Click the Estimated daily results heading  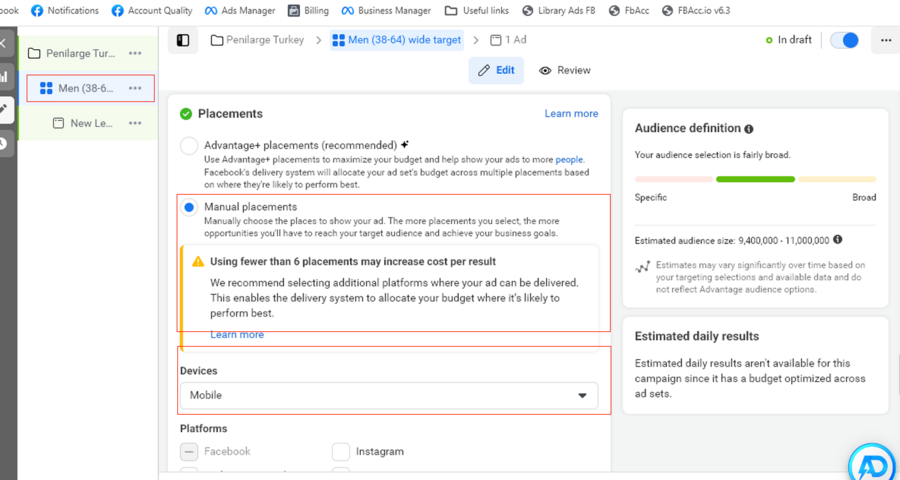[x=697, y=336]
